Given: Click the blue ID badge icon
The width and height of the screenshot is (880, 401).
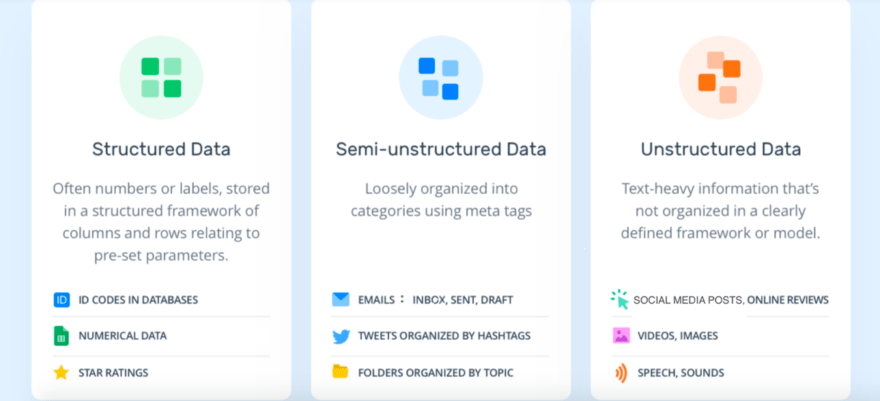Looking at the screenshot, I should coord(61,299).
